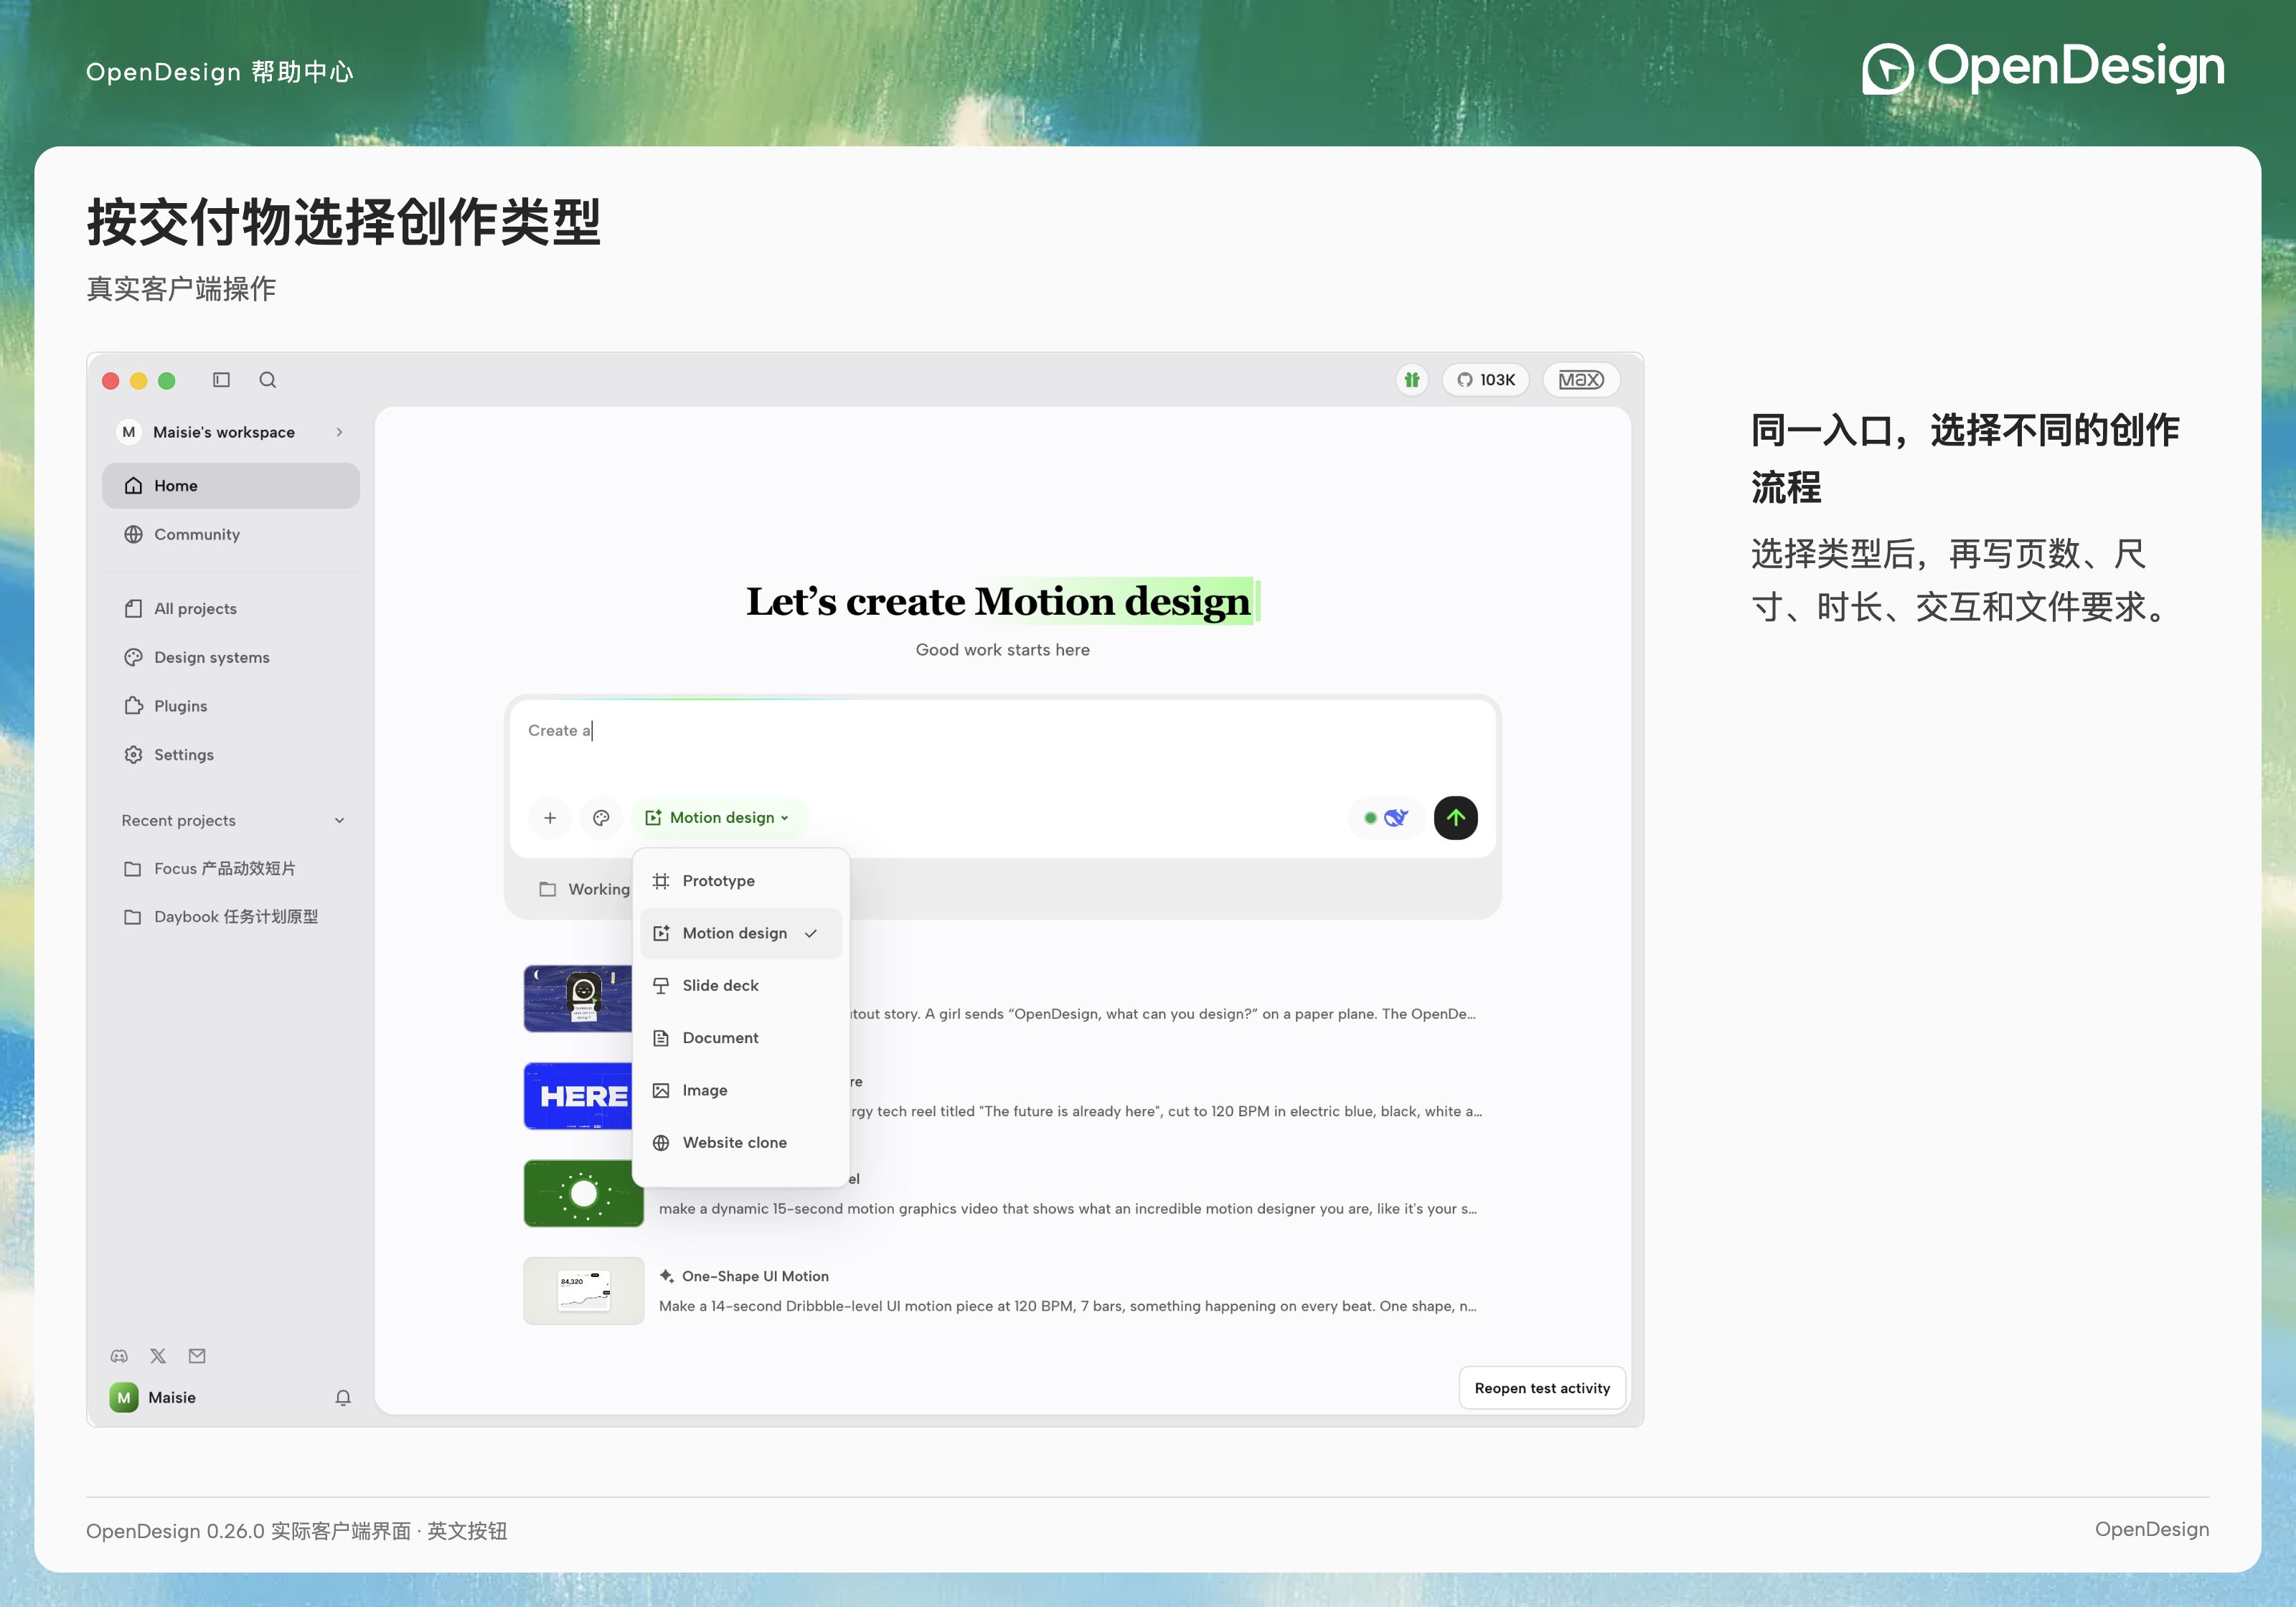The image size is (2296, 1607).
Task: Click the Plugins puzzle icon
Action: (x=133, y=706)
